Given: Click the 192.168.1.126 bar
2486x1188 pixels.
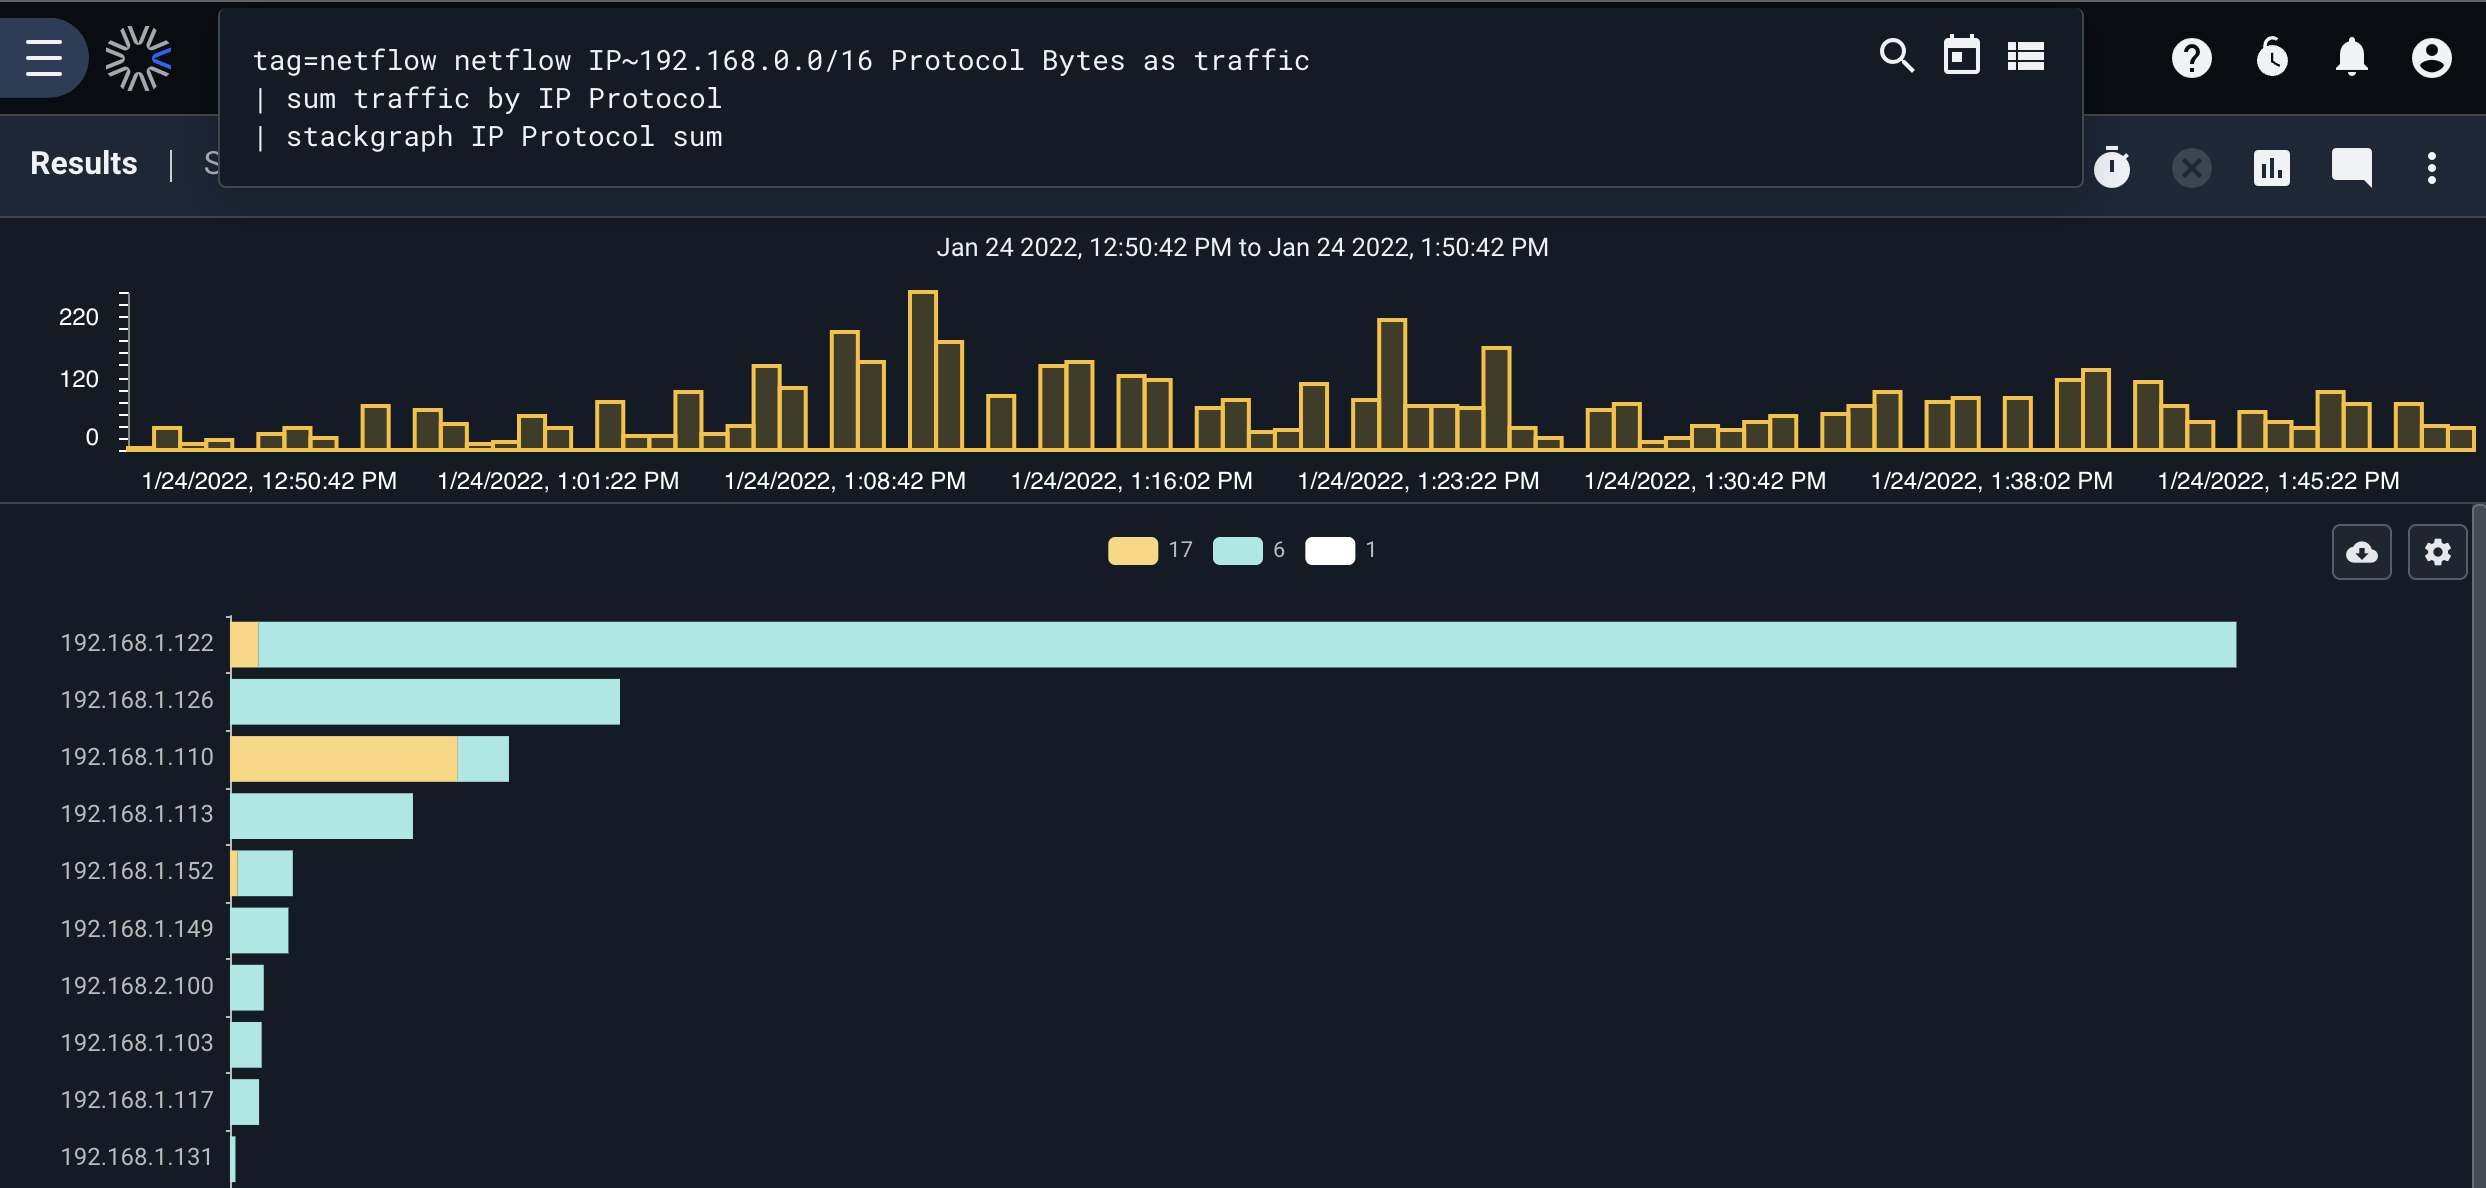Looking at the screenshot, I should coord(425,702).
